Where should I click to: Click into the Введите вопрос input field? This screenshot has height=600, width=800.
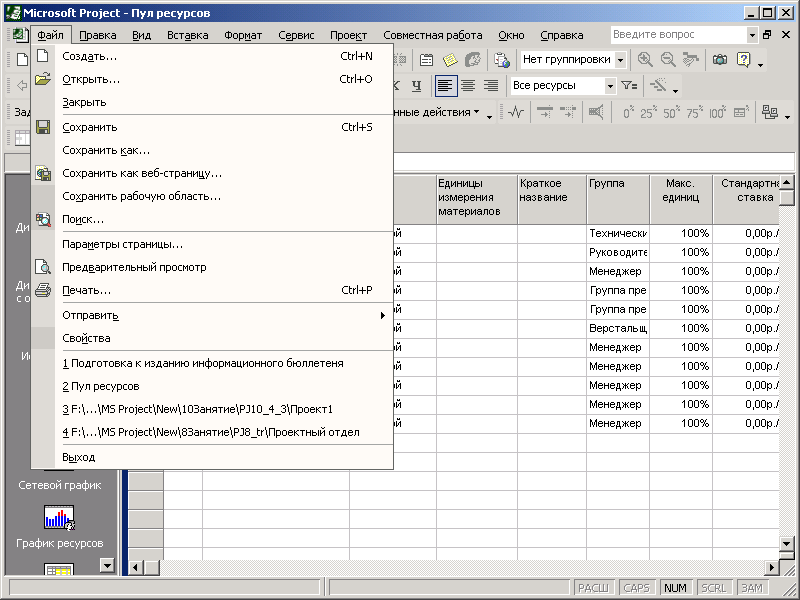click(x=679, y=35)
